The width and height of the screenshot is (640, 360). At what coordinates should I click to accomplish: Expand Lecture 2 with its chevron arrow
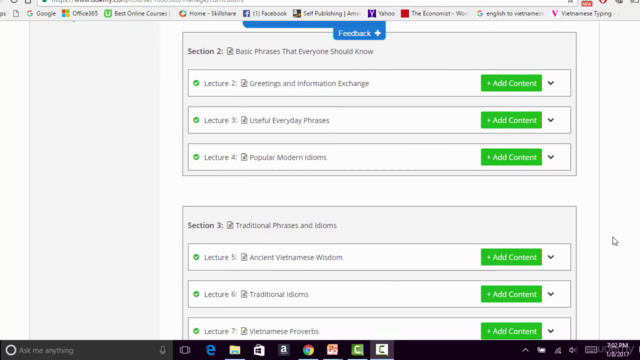click(x=551, y=83)
